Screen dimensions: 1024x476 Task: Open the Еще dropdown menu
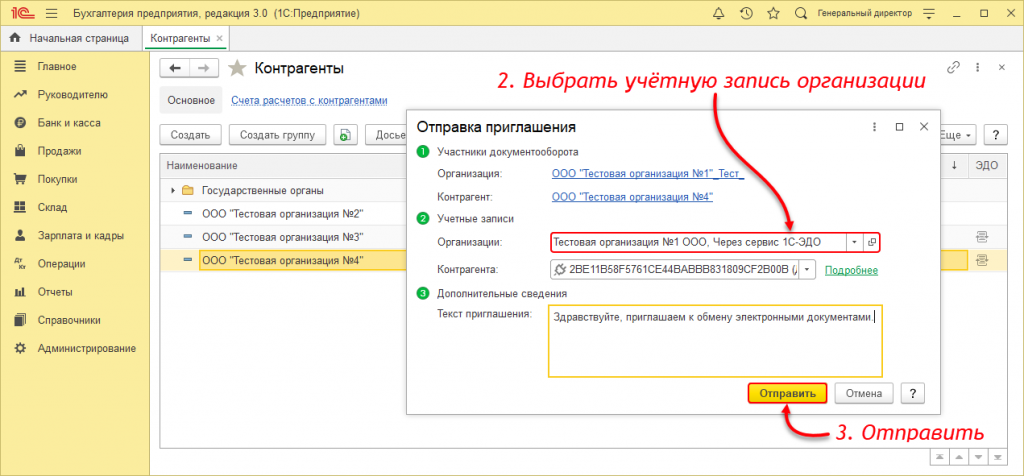tap(957, 135)
